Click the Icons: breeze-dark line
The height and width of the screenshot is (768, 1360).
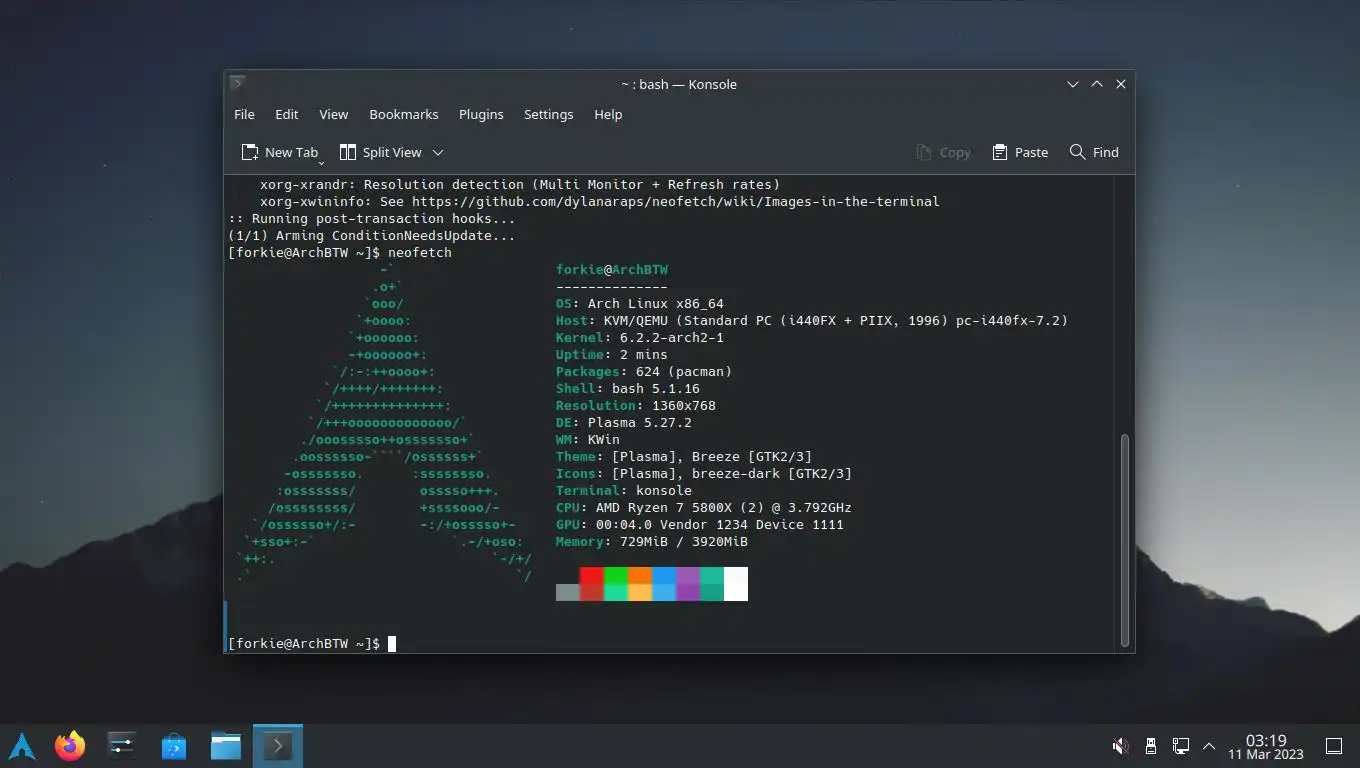(x=704, y=473)
